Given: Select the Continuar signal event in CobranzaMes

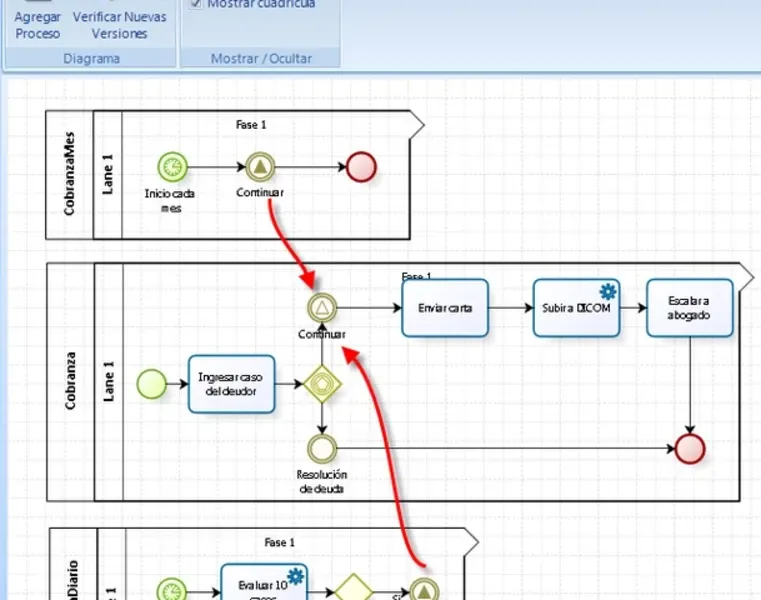Looking at the screenshot, I should (260, 167).
